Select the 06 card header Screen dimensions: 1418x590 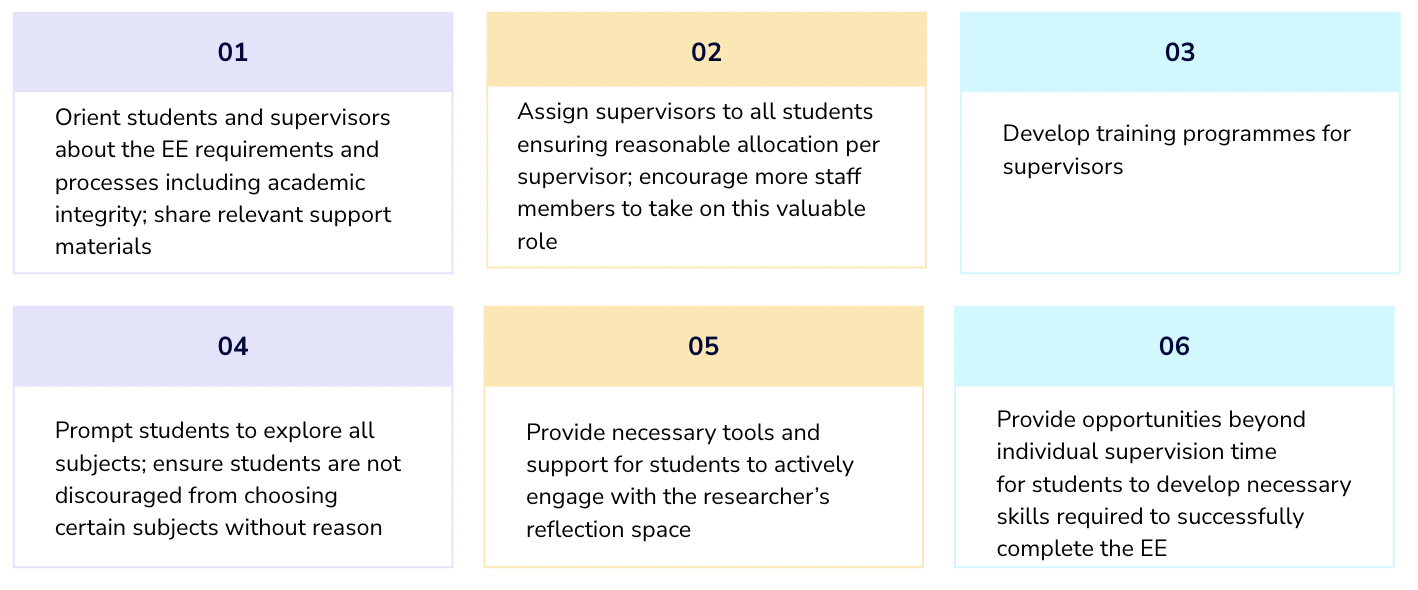click(1174, 346)
